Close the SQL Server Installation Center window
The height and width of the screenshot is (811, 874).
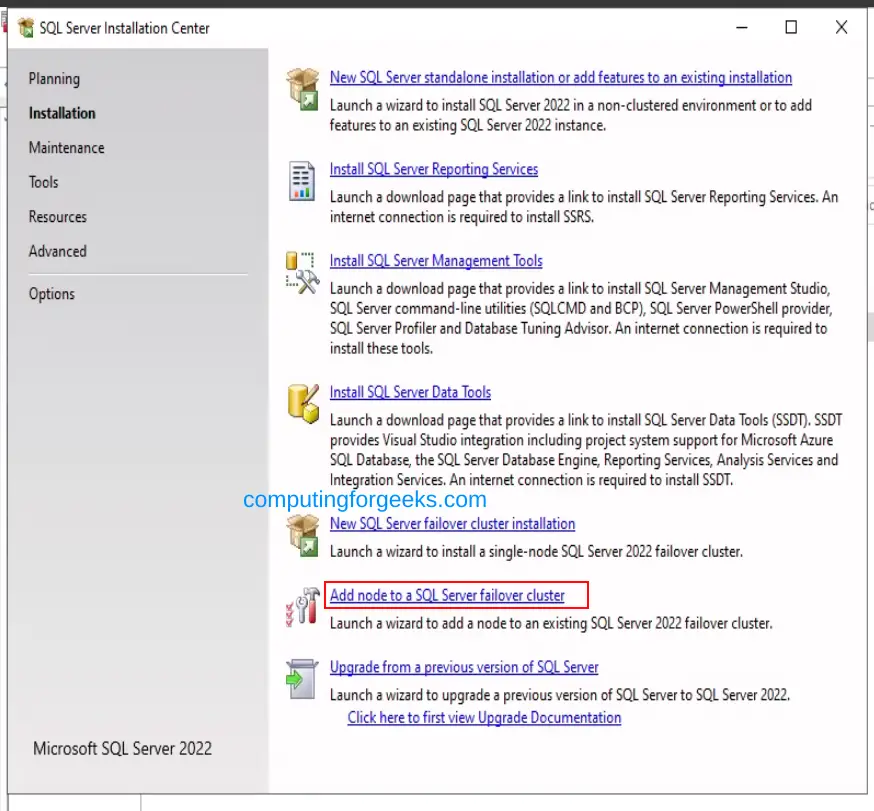[841, 27]
